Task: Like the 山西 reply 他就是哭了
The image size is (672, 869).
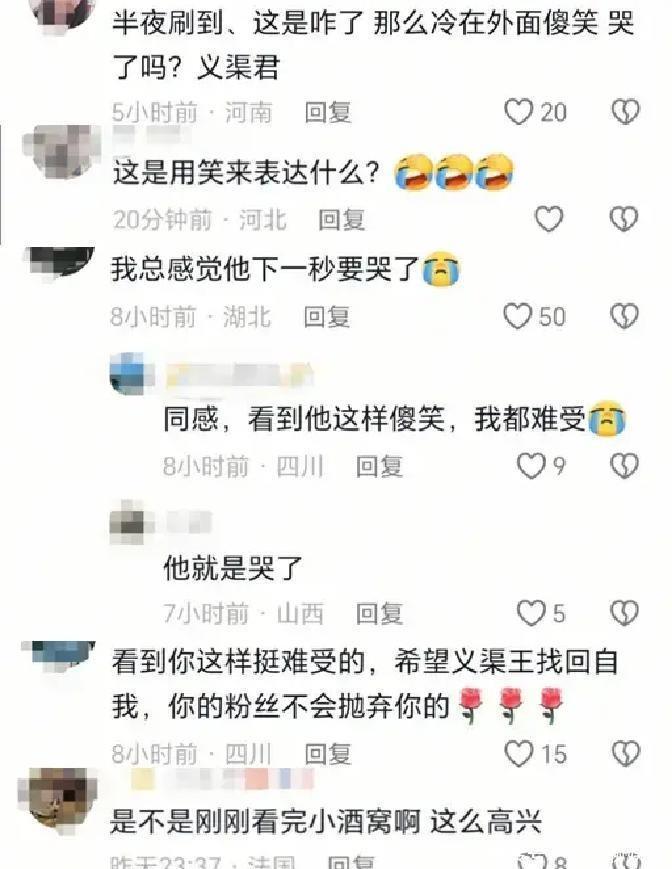Action: coord(531,613)
